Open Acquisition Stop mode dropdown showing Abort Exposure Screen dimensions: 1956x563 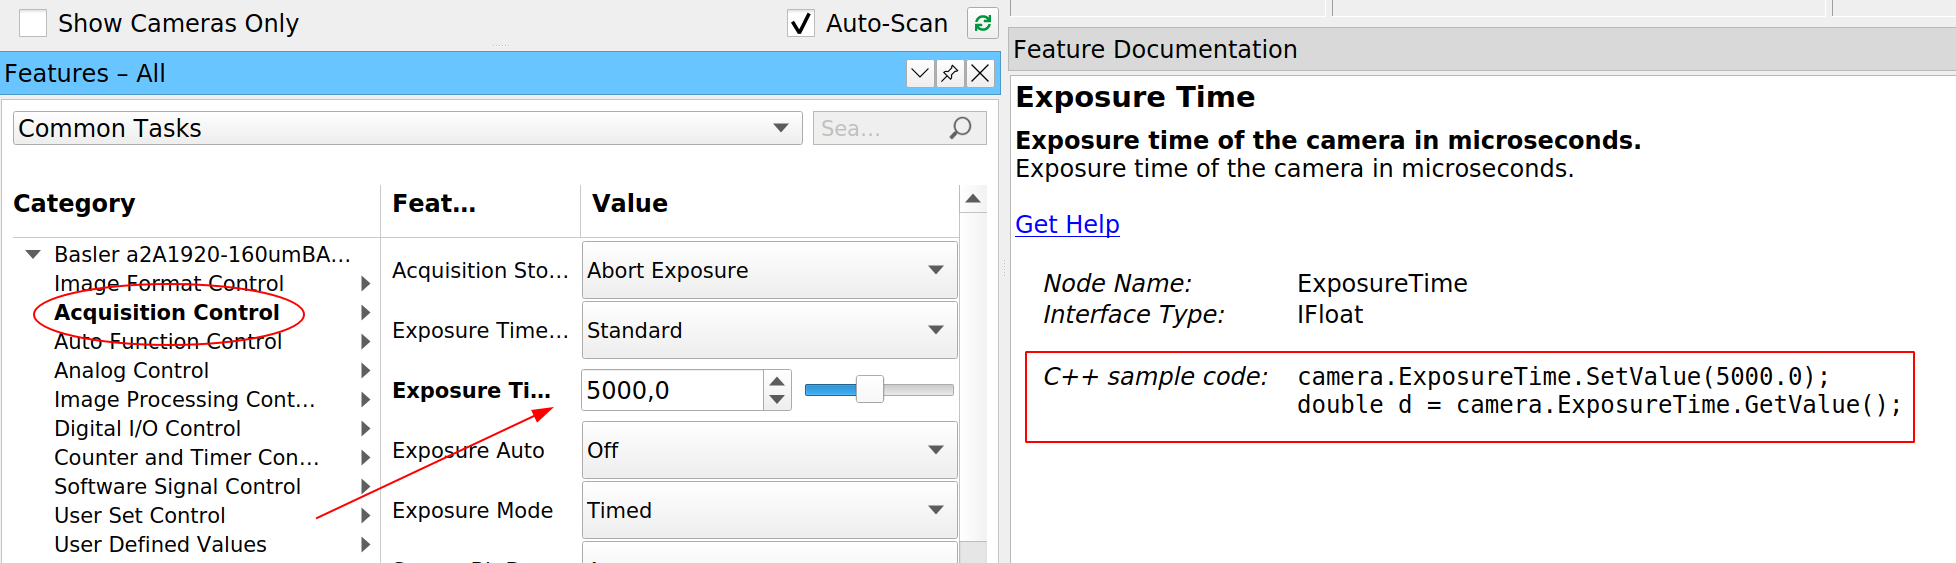pyautogui.click(x=768, y=270)
